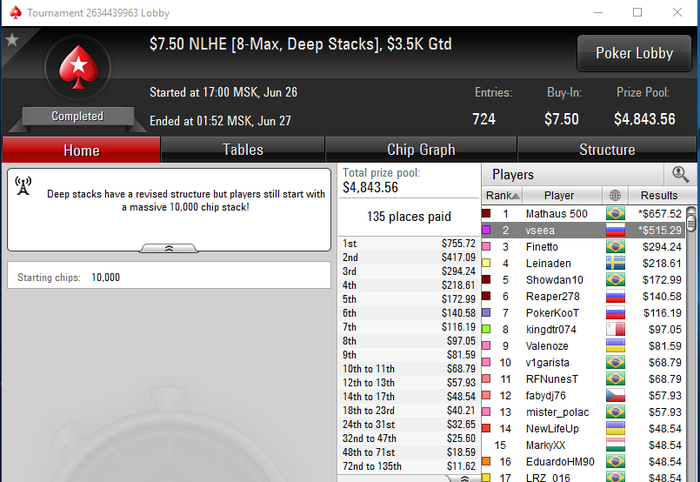Sort players by Rank column arrow

pyautogui.click(x=502, y=195)
